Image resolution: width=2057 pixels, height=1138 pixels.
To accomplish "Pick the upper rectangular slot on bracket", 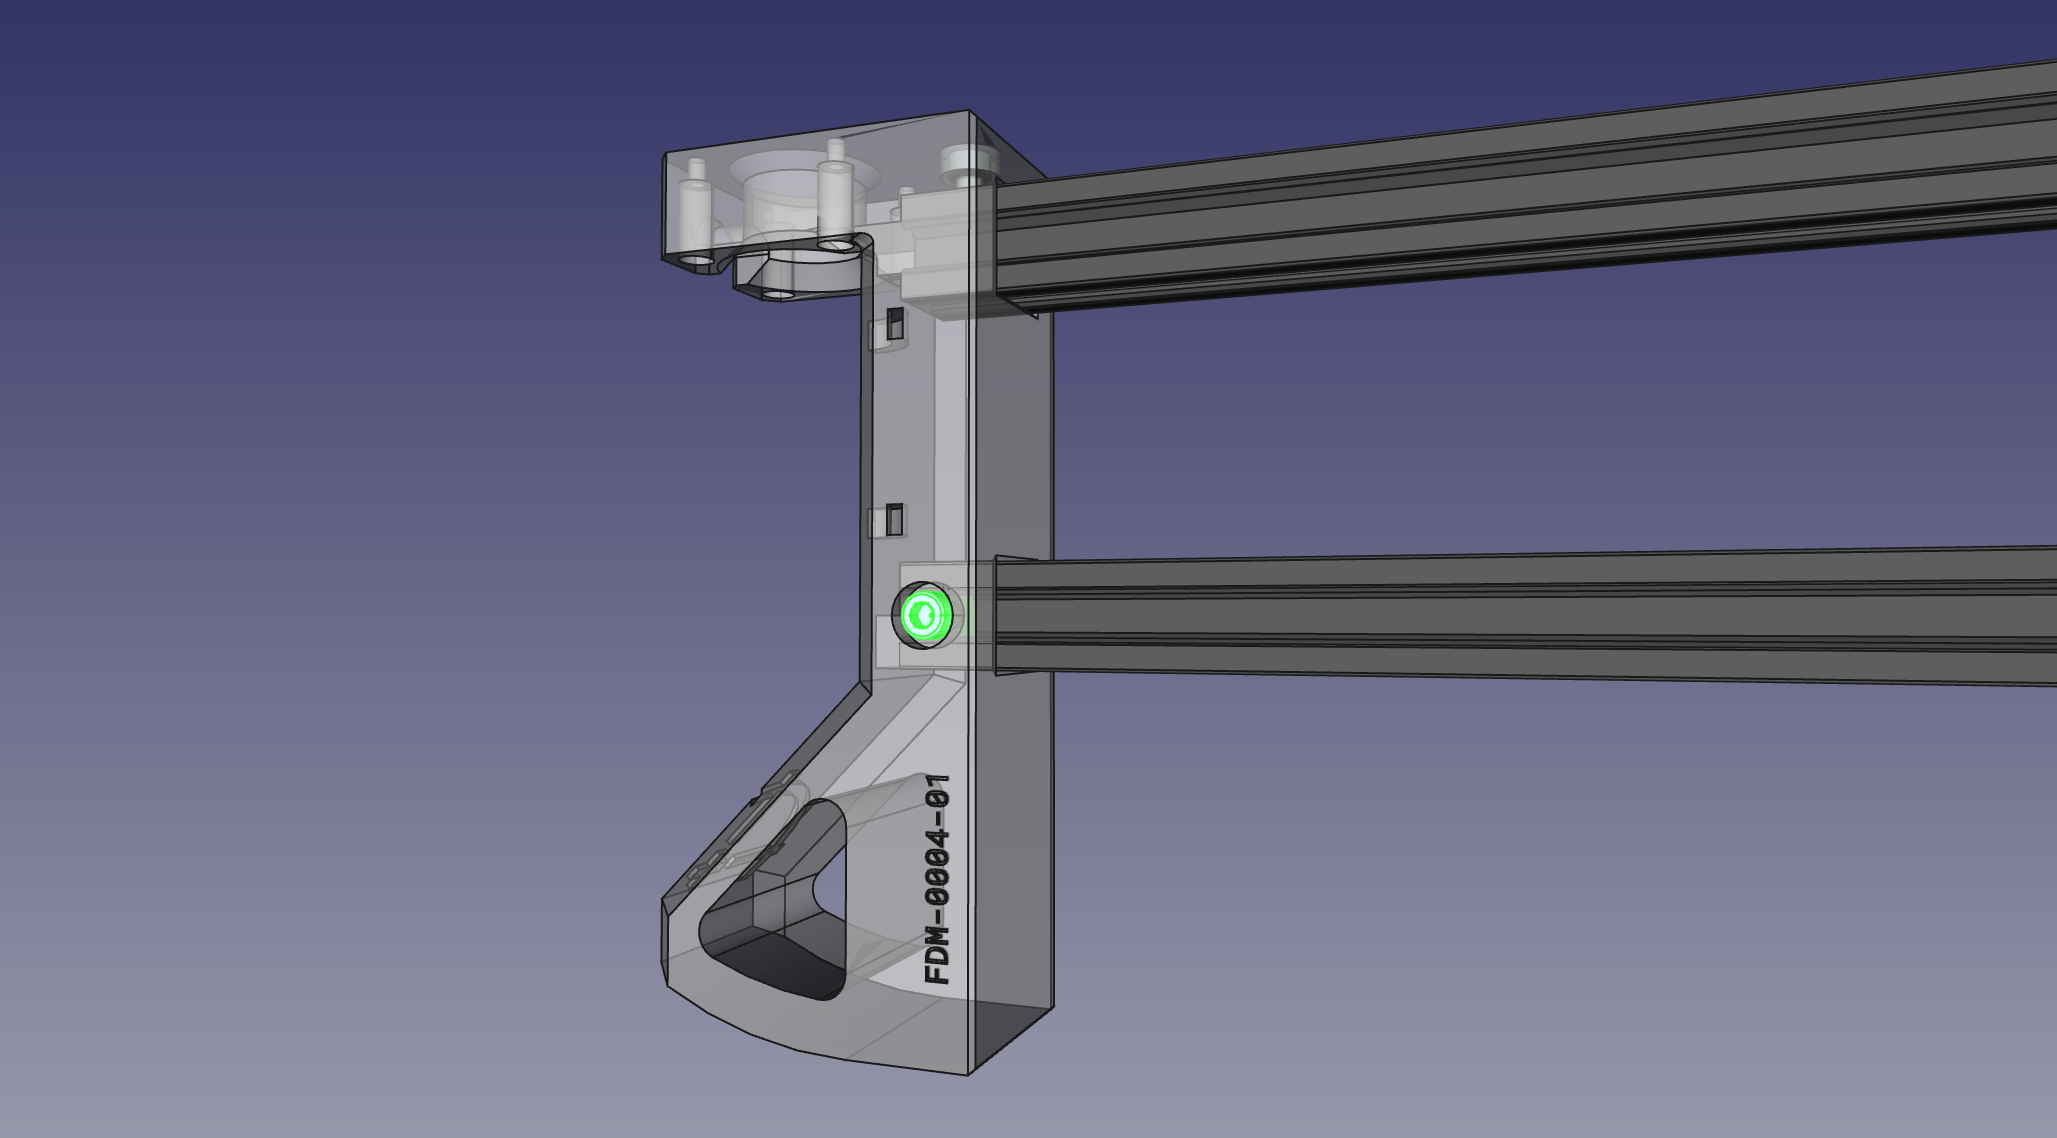I will point(896,323).
